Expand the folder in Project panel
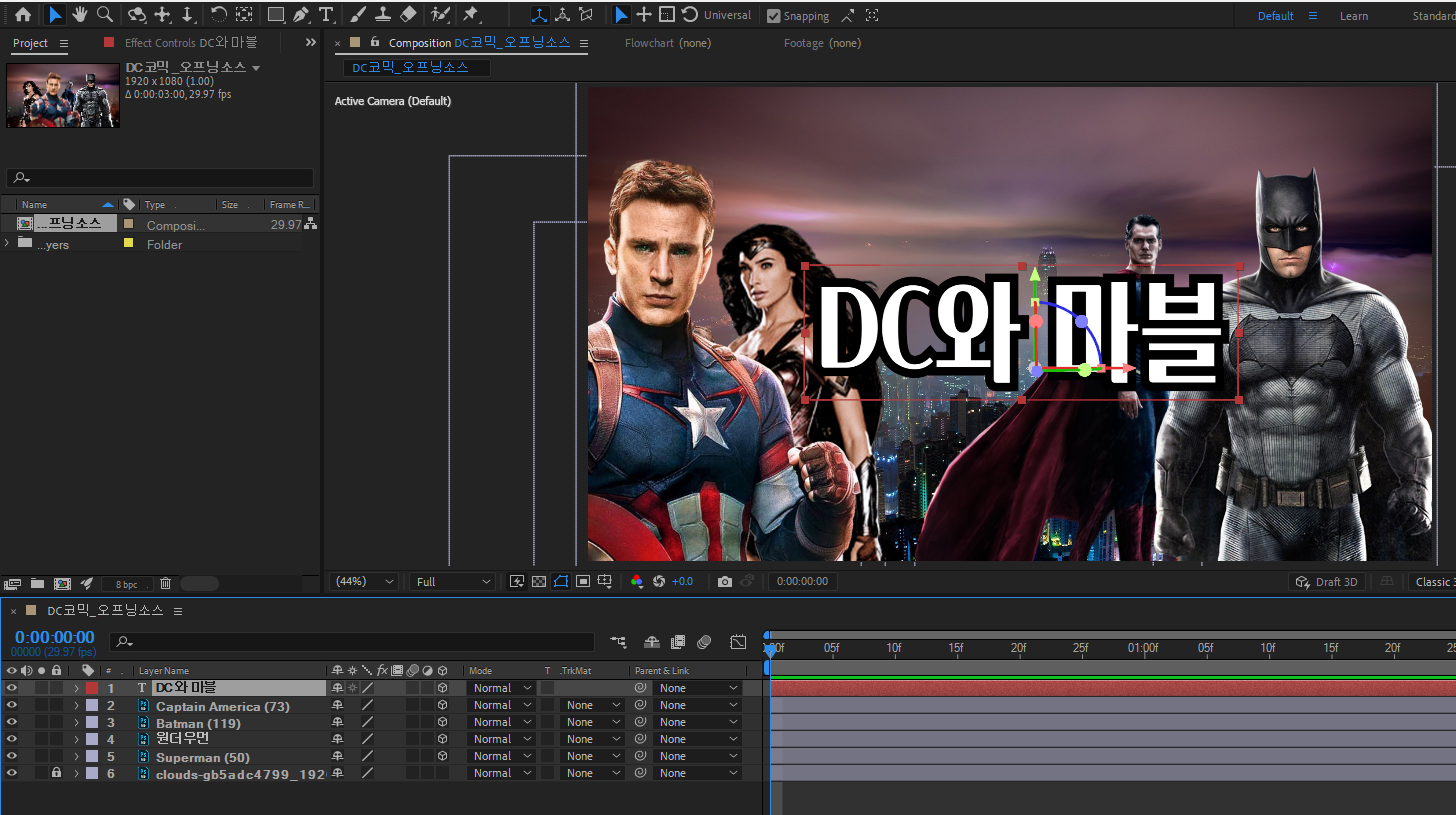Image resolution: width=1456 pixels, height=815 pixels. [8, 243]
